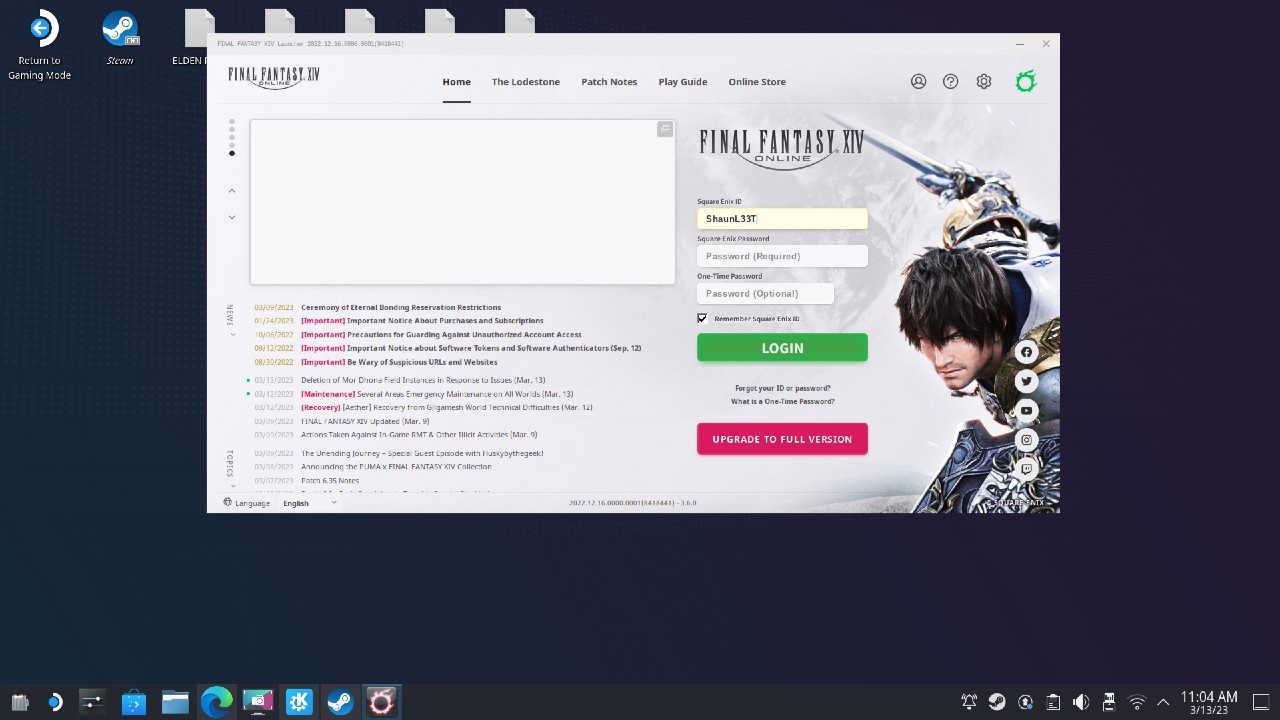Open the YouTube icon on the sidebar
This screenshot has width=1280, height=720.
1026,410
